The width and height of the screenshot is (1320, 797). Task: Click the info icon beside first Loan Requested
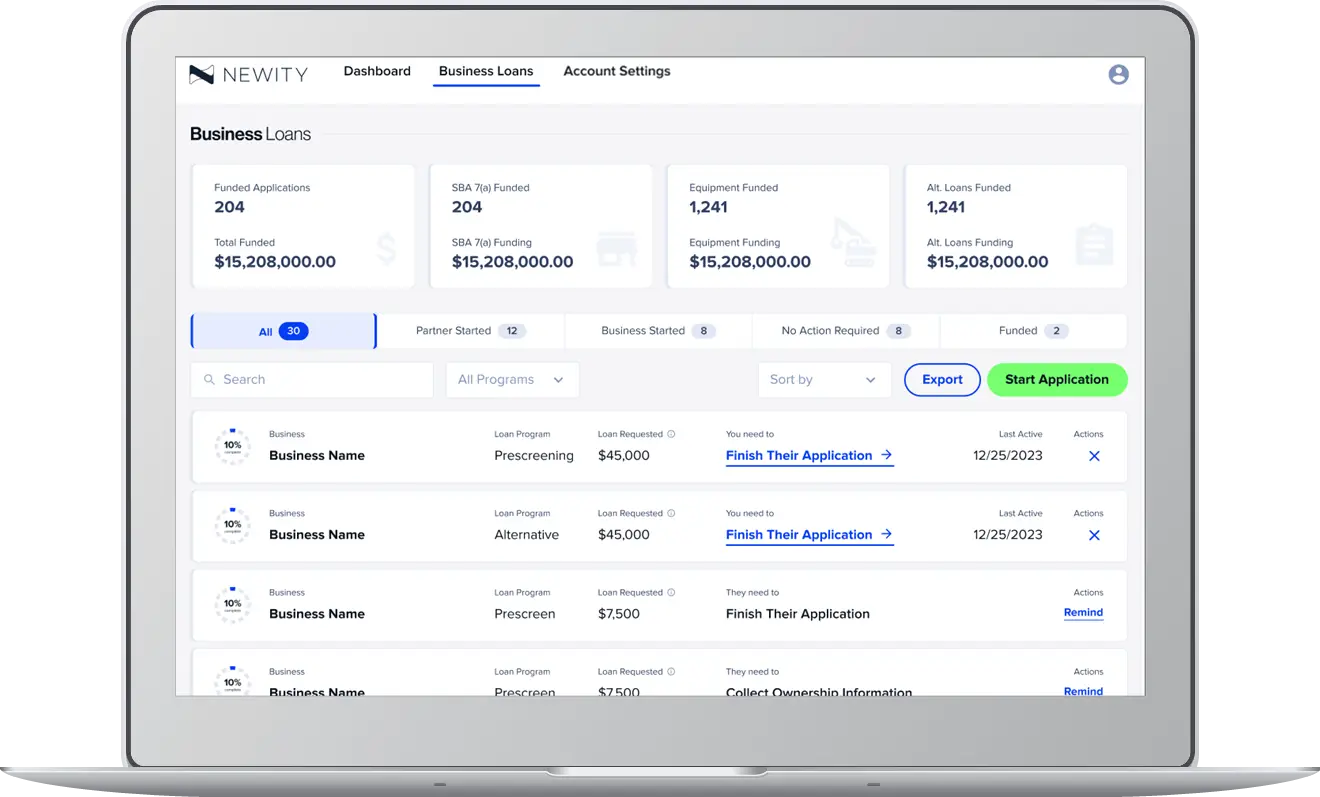pos(671,434)
